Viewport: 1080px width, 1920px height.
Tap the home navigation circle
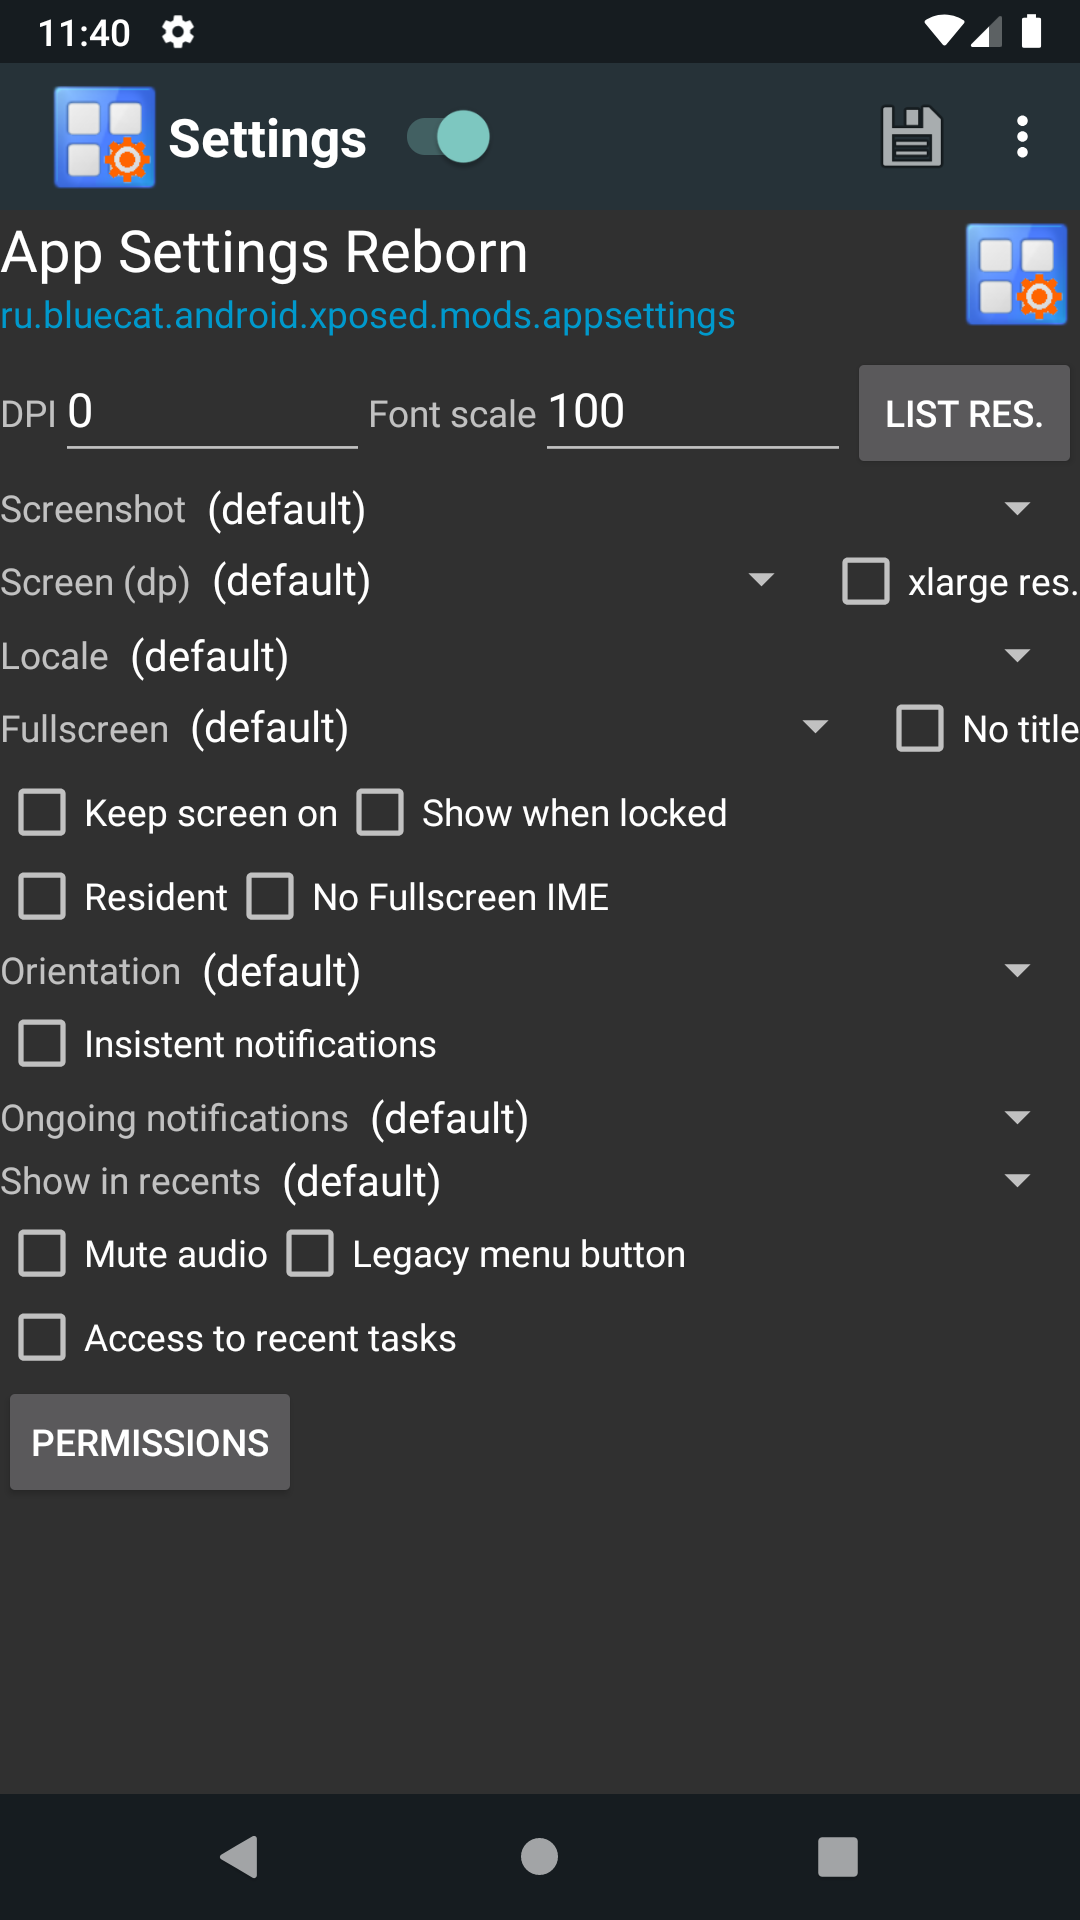[539, 1858]
